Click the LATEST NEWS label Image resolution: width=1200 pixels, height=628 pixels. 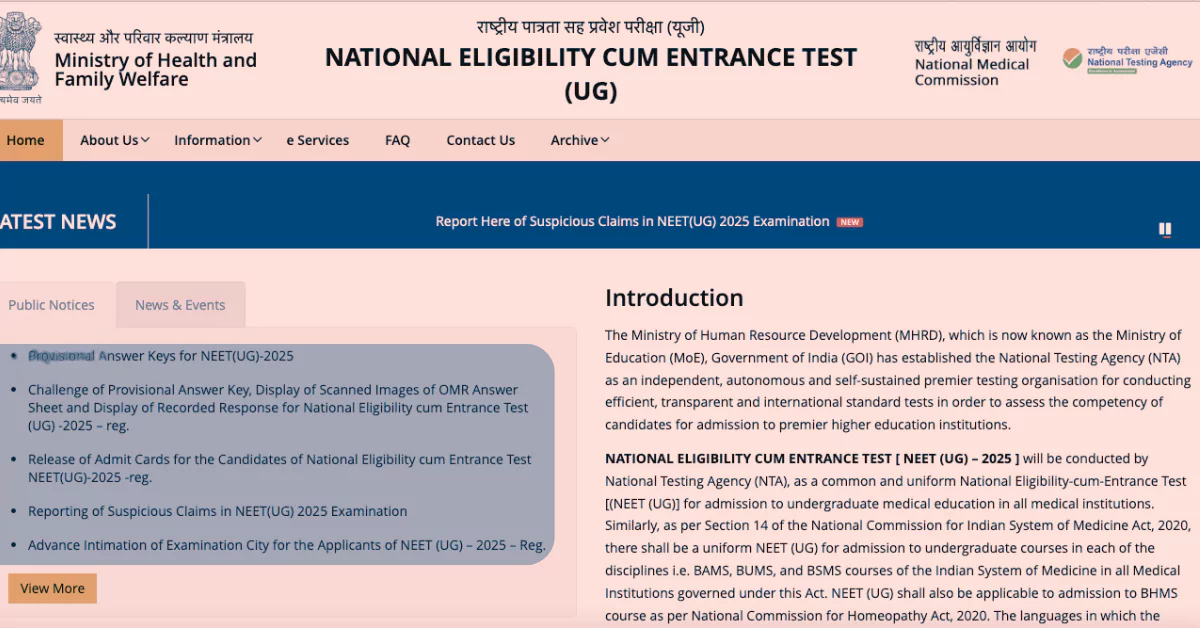click(x=58, y=222)
